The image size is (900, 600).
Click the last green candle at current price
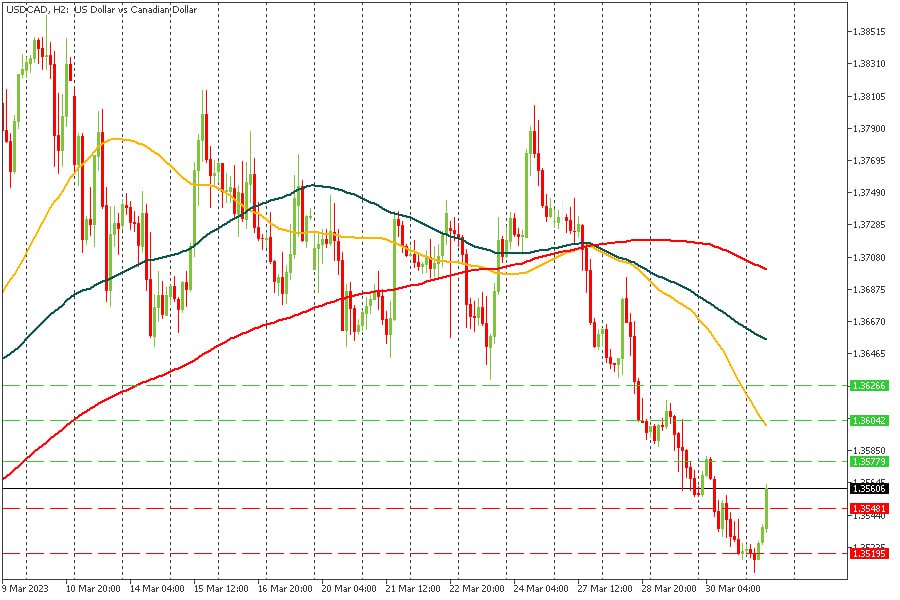767,508
